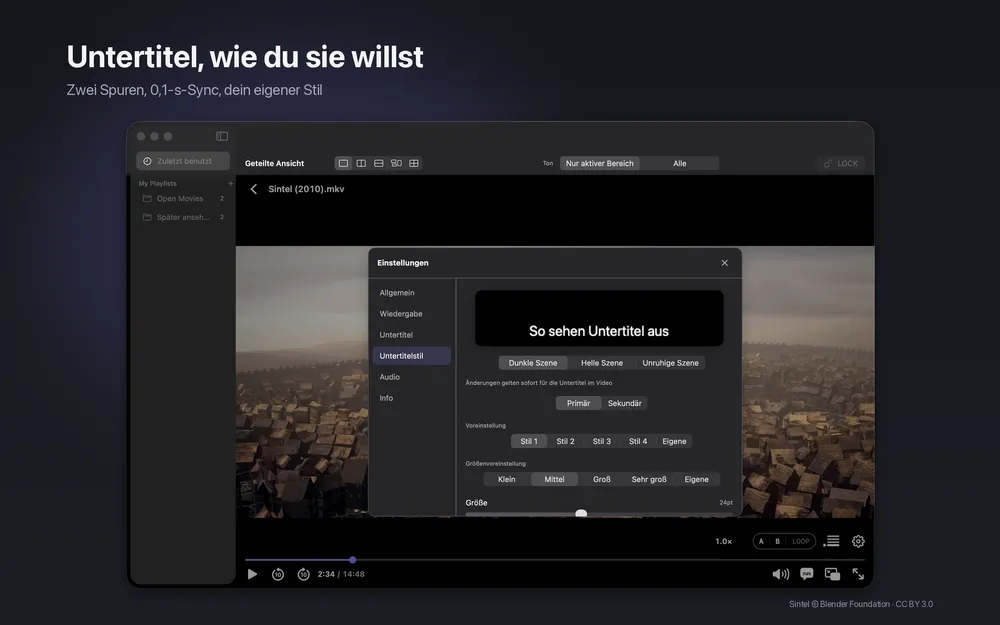Screen dimensions: 1000x625
Task: Click the playback progress bar handle
Action: [353, 560]
